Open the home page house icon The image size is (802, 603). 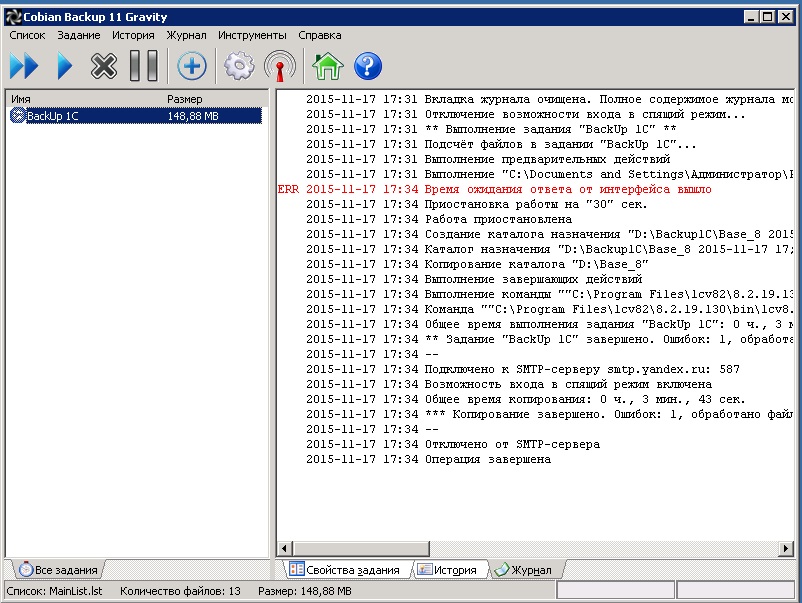[x=327, y=66]
